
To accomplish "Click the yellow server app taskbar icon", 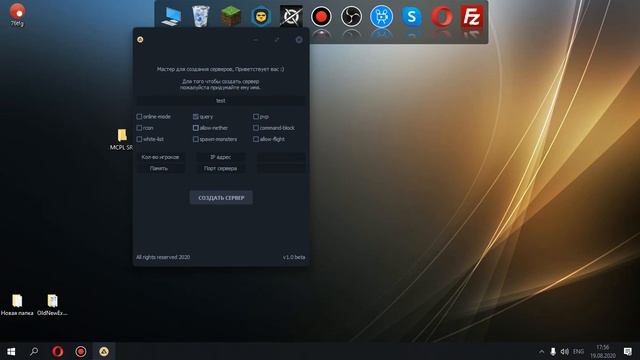I will coord(104,351).
